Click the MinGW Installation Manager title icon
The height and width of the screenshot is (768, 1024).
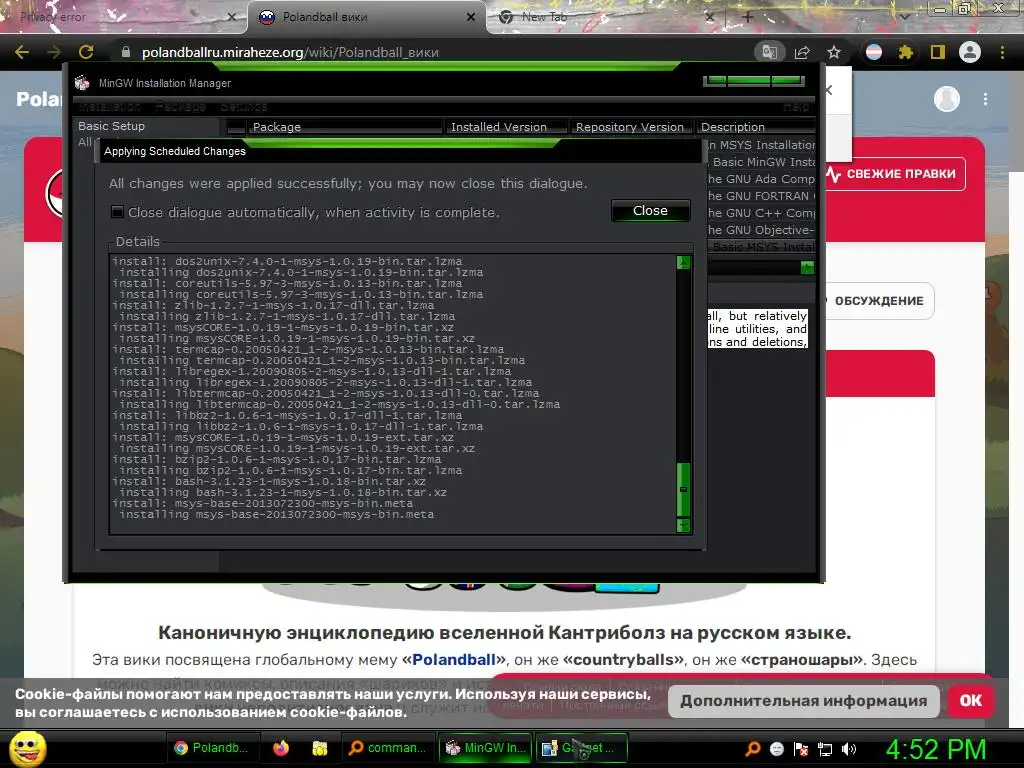tap(82, 83)
